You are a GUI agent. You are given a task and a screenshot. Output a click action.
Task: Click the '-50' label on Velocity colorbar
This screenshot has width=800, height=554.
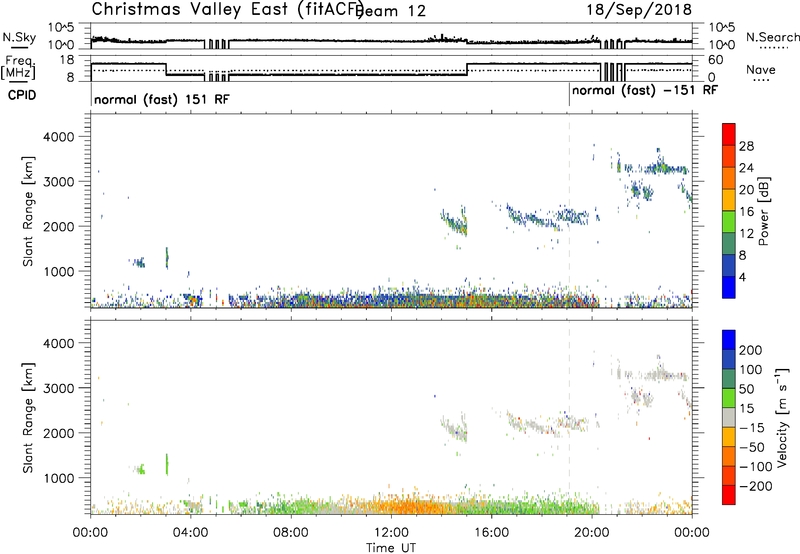pyautogui.click(x=752, y=447)
